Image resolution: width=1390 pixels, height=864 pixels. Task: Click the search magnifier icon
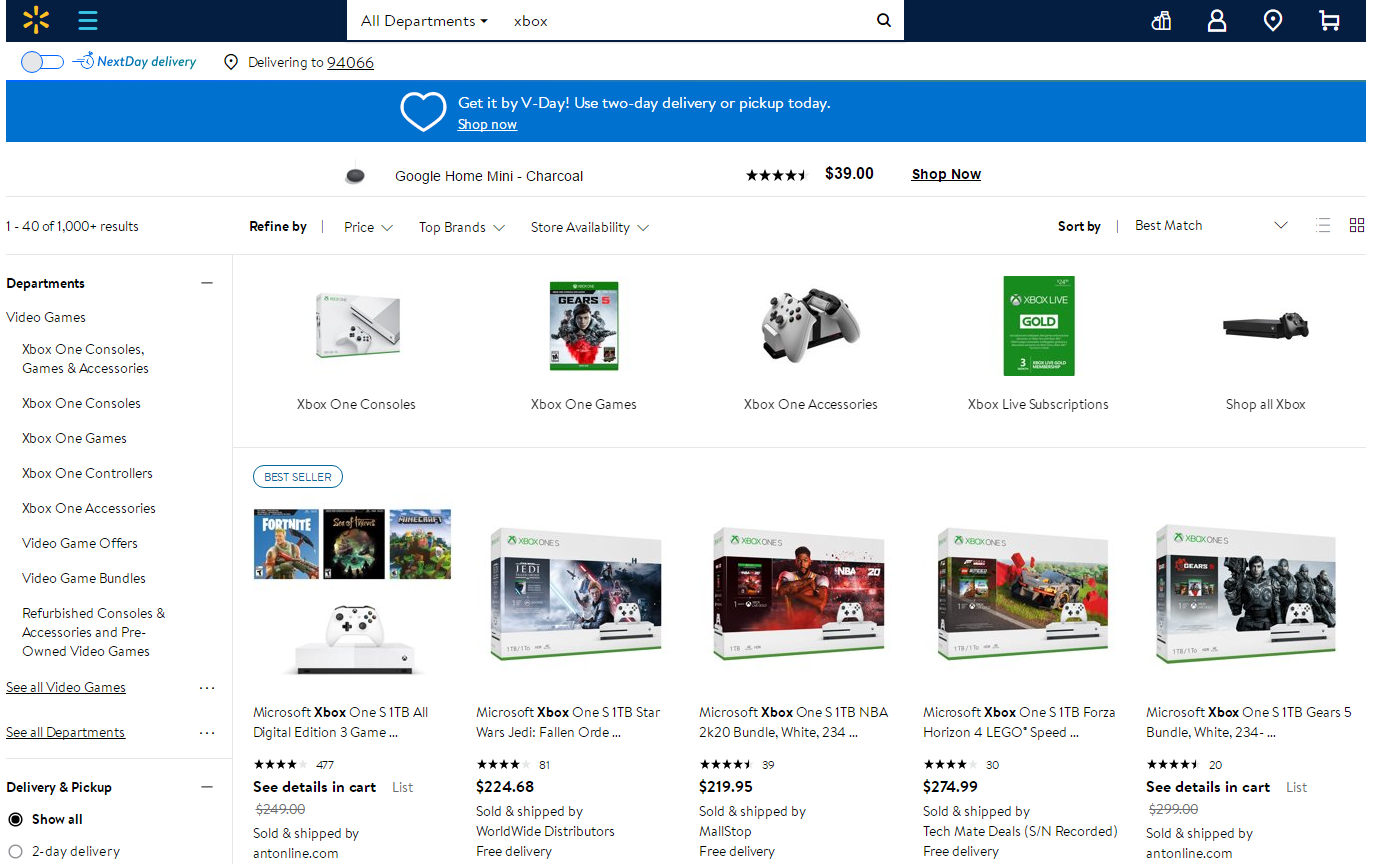pos(884,20)
